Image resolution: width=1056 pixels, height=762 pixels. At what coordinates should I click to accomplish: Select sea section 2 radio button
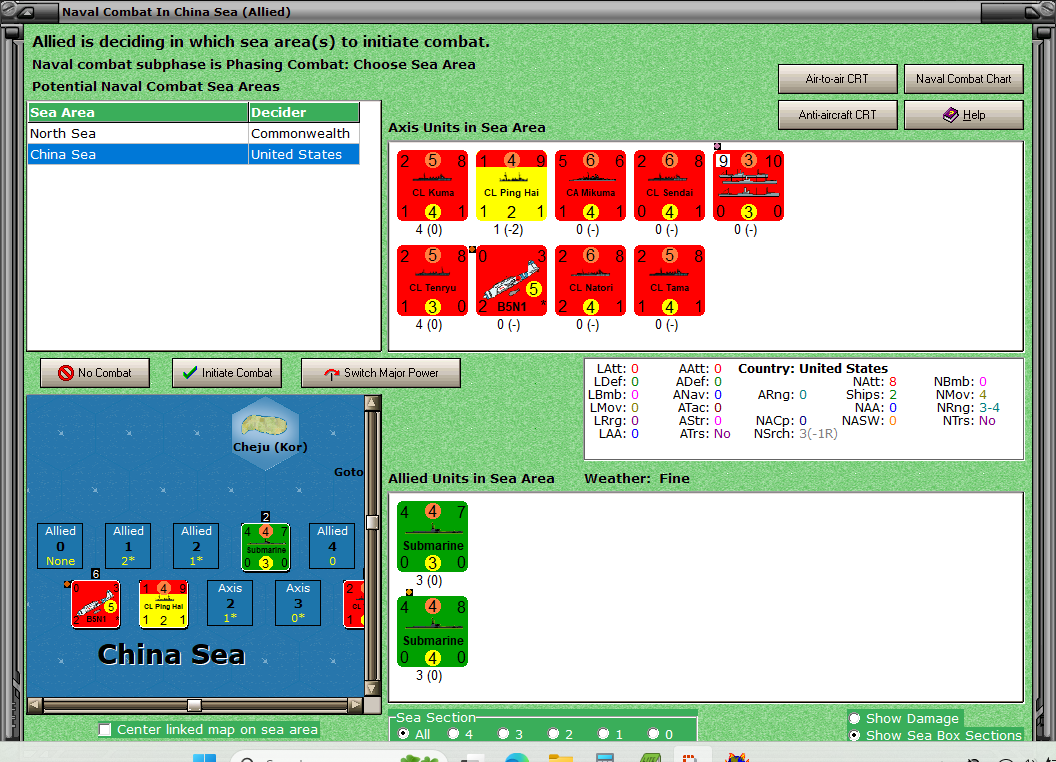553,734
